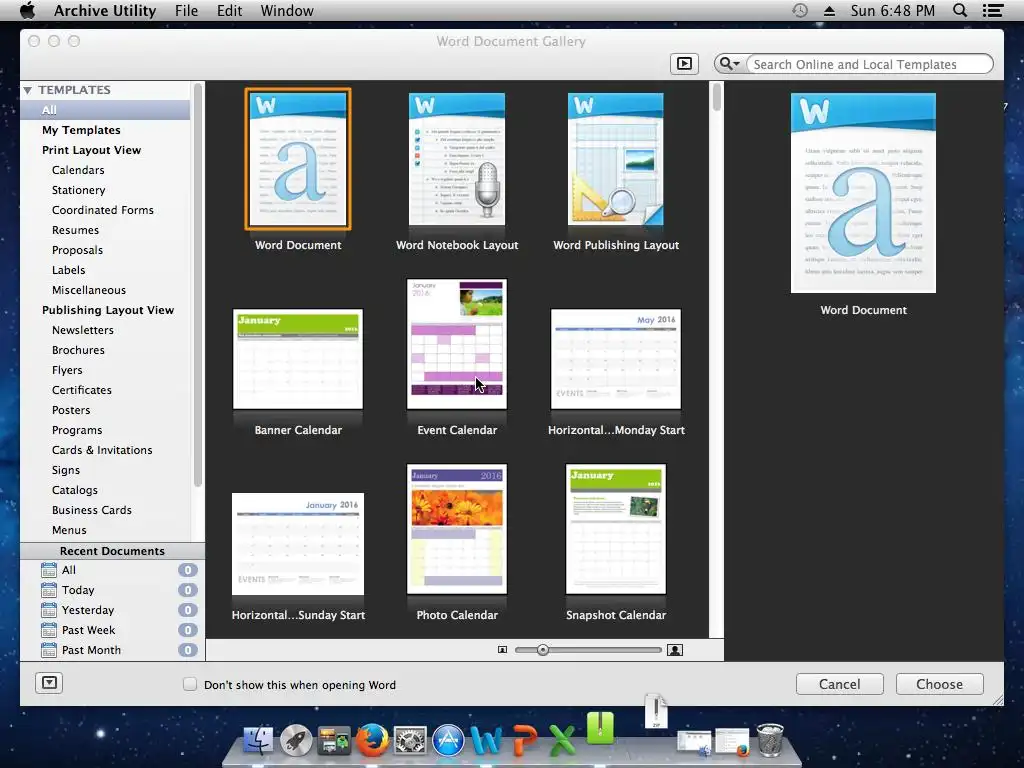
Task: Select the Photo Calendar thumbnail
Action: [x=456, y=529]
